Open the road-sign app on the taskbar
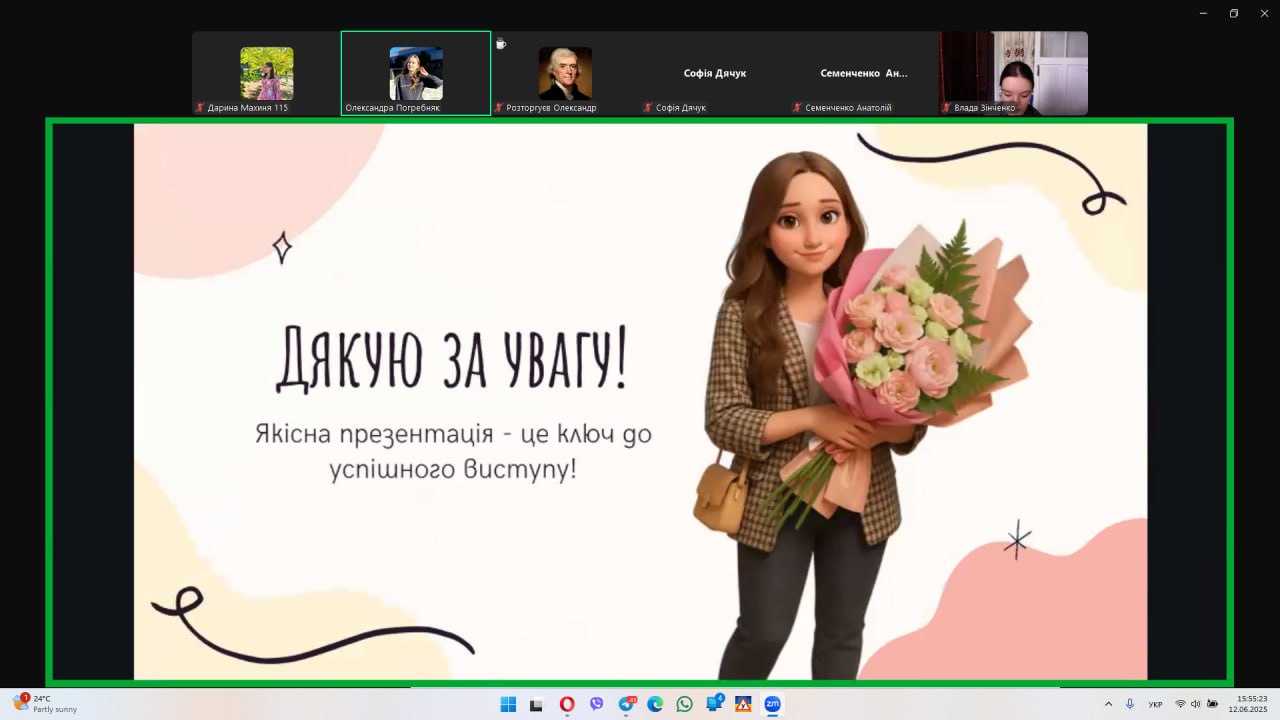 click(x=743, y=704)
